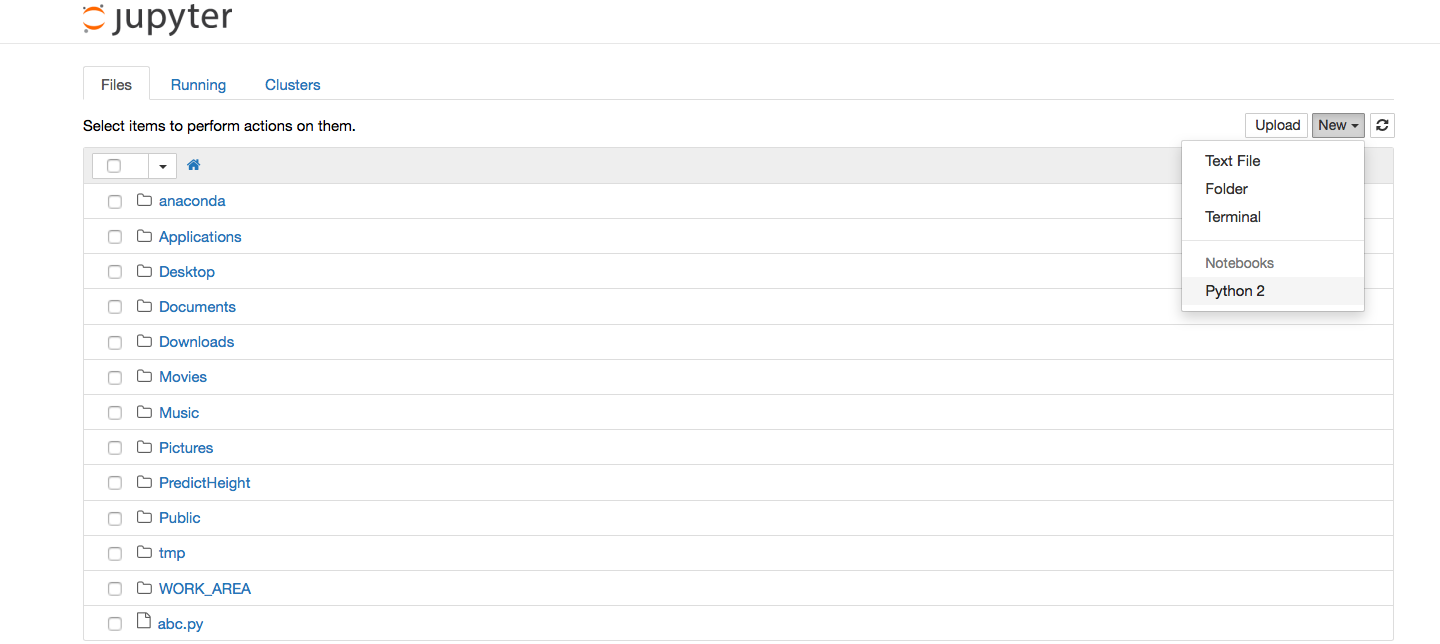The image size is (1440, 644).
Task: Check the checkbox next to Documents
Action: tap(114, 307)
